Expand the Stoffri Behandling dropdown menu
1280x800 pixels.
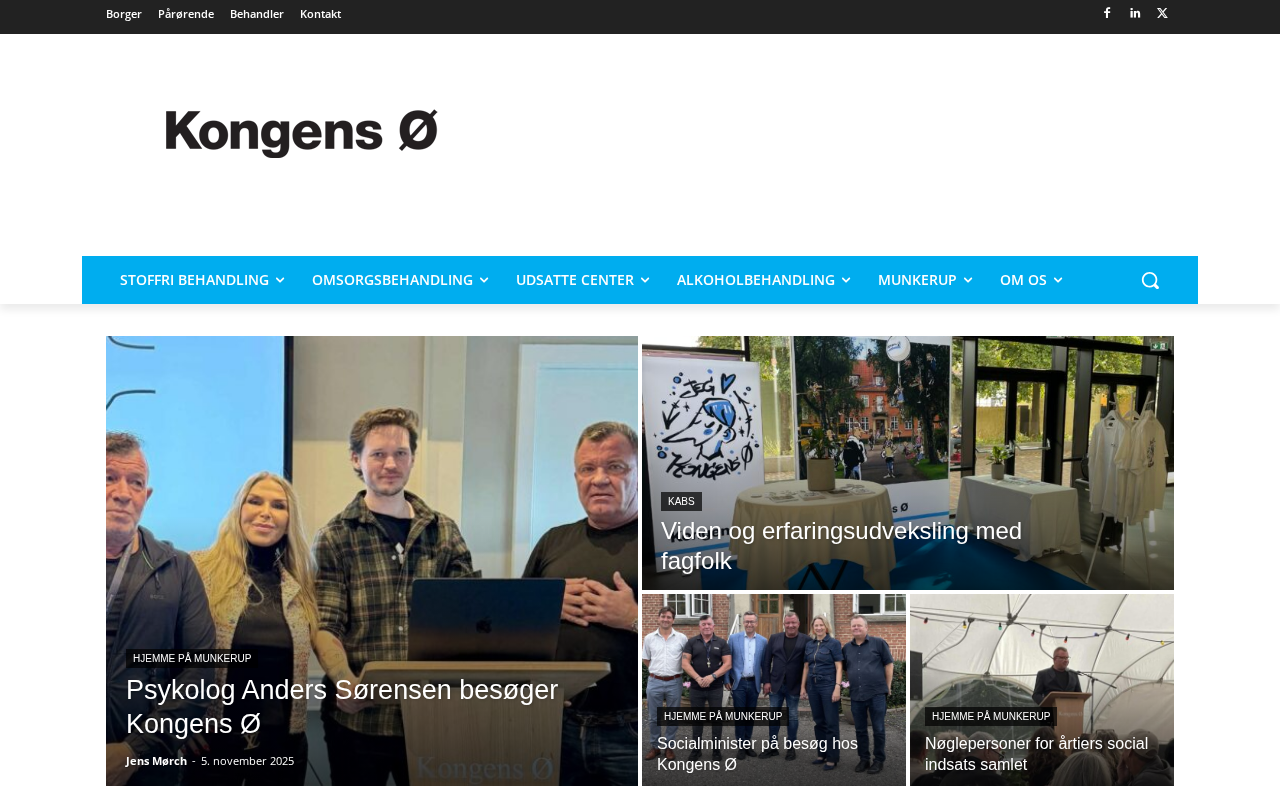tap(202, 280)
